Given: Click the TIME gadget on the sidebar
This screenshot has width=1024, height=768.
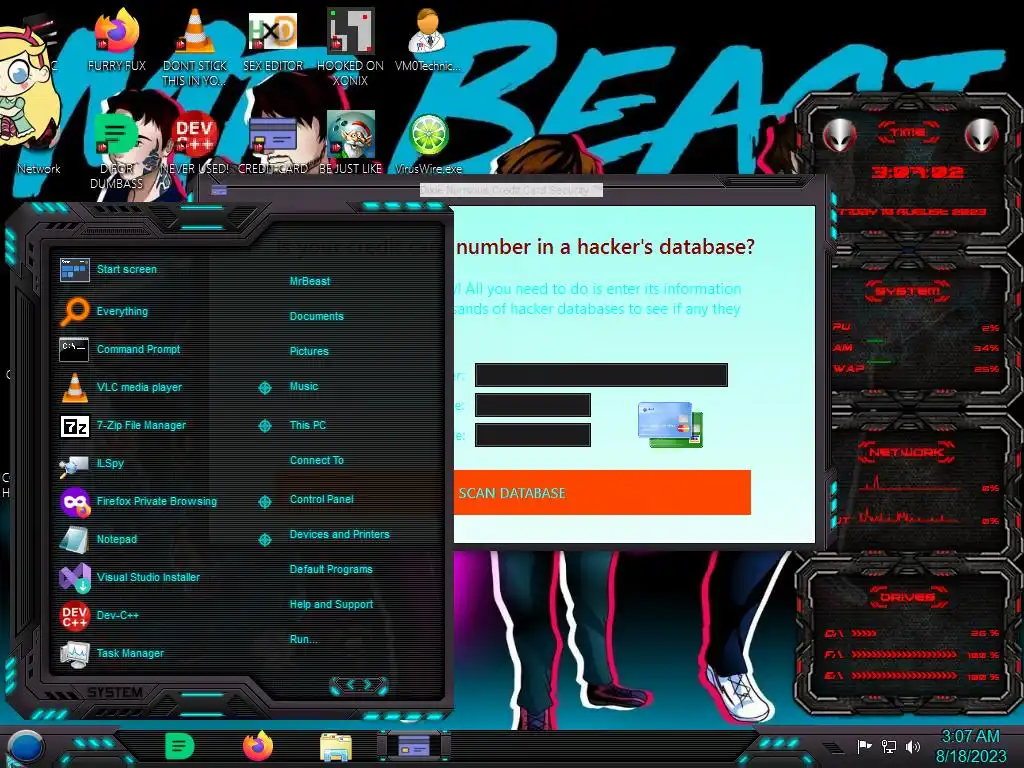Looking at the screenshot, I should coord(908,170).
